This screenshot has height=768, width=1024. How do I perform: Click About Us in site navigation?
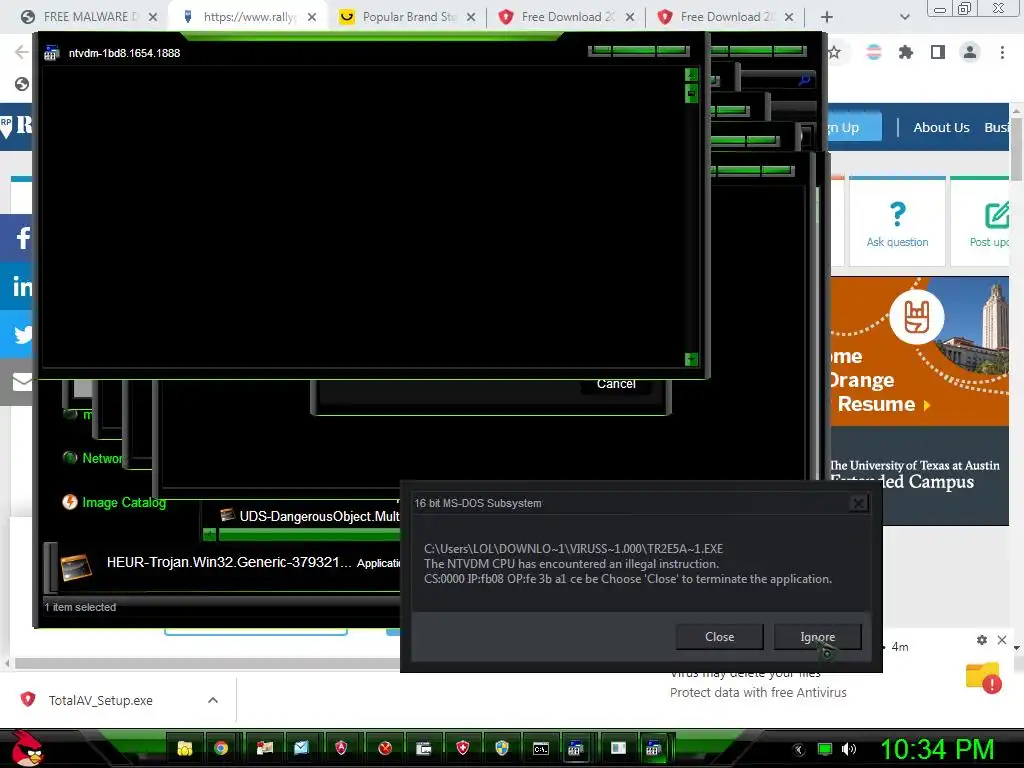click(940, 127)
